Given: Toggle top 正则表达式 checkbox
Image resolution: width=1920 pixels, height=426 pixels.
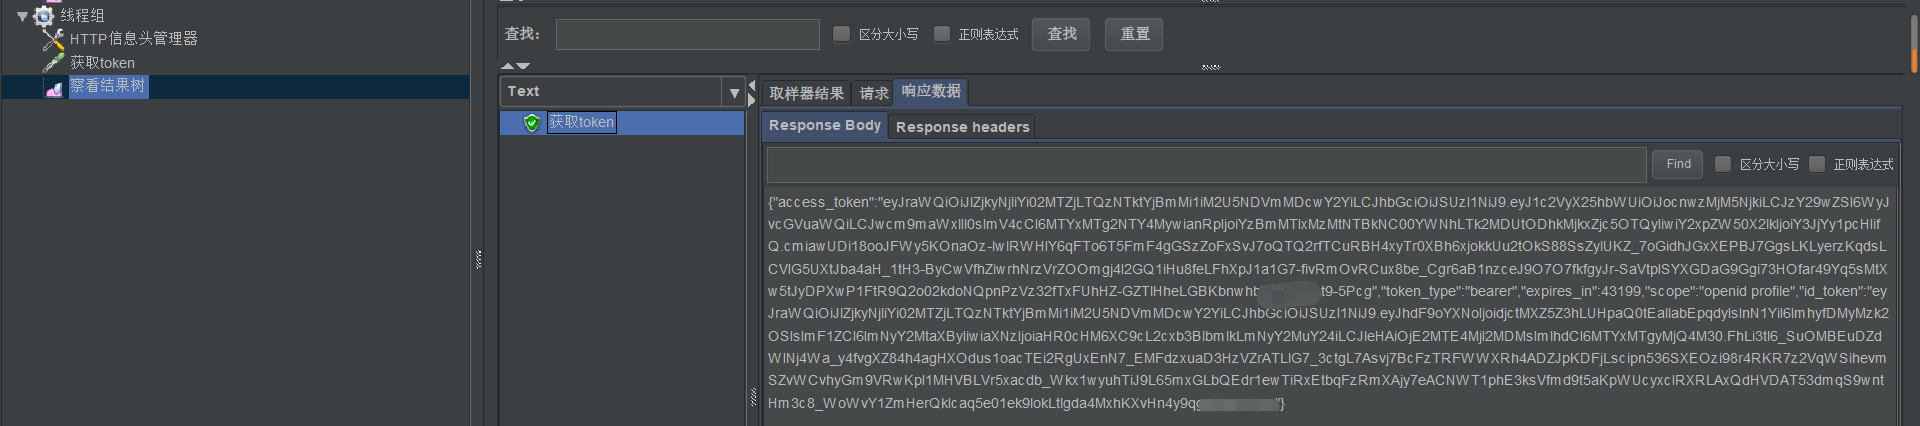Looking at the screenshot, I should pyautogui.click(x=942, y=34).
